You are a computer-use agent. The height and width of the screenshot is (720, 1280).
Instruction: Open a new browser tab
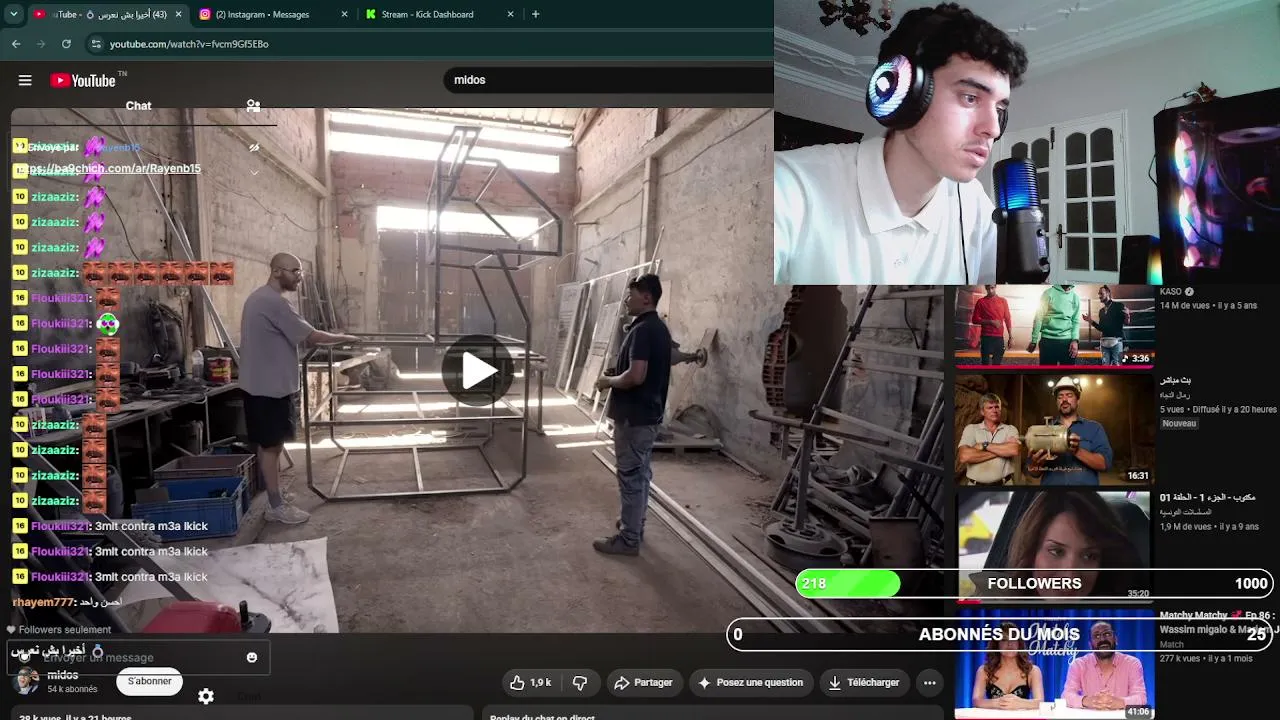coord(535,14)
